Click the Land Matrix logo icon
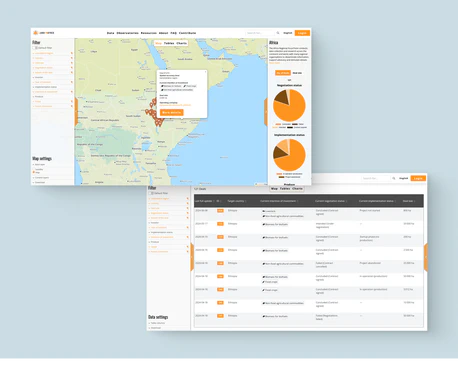The height and width of the screenshot is (365, 458). (36, 33)
